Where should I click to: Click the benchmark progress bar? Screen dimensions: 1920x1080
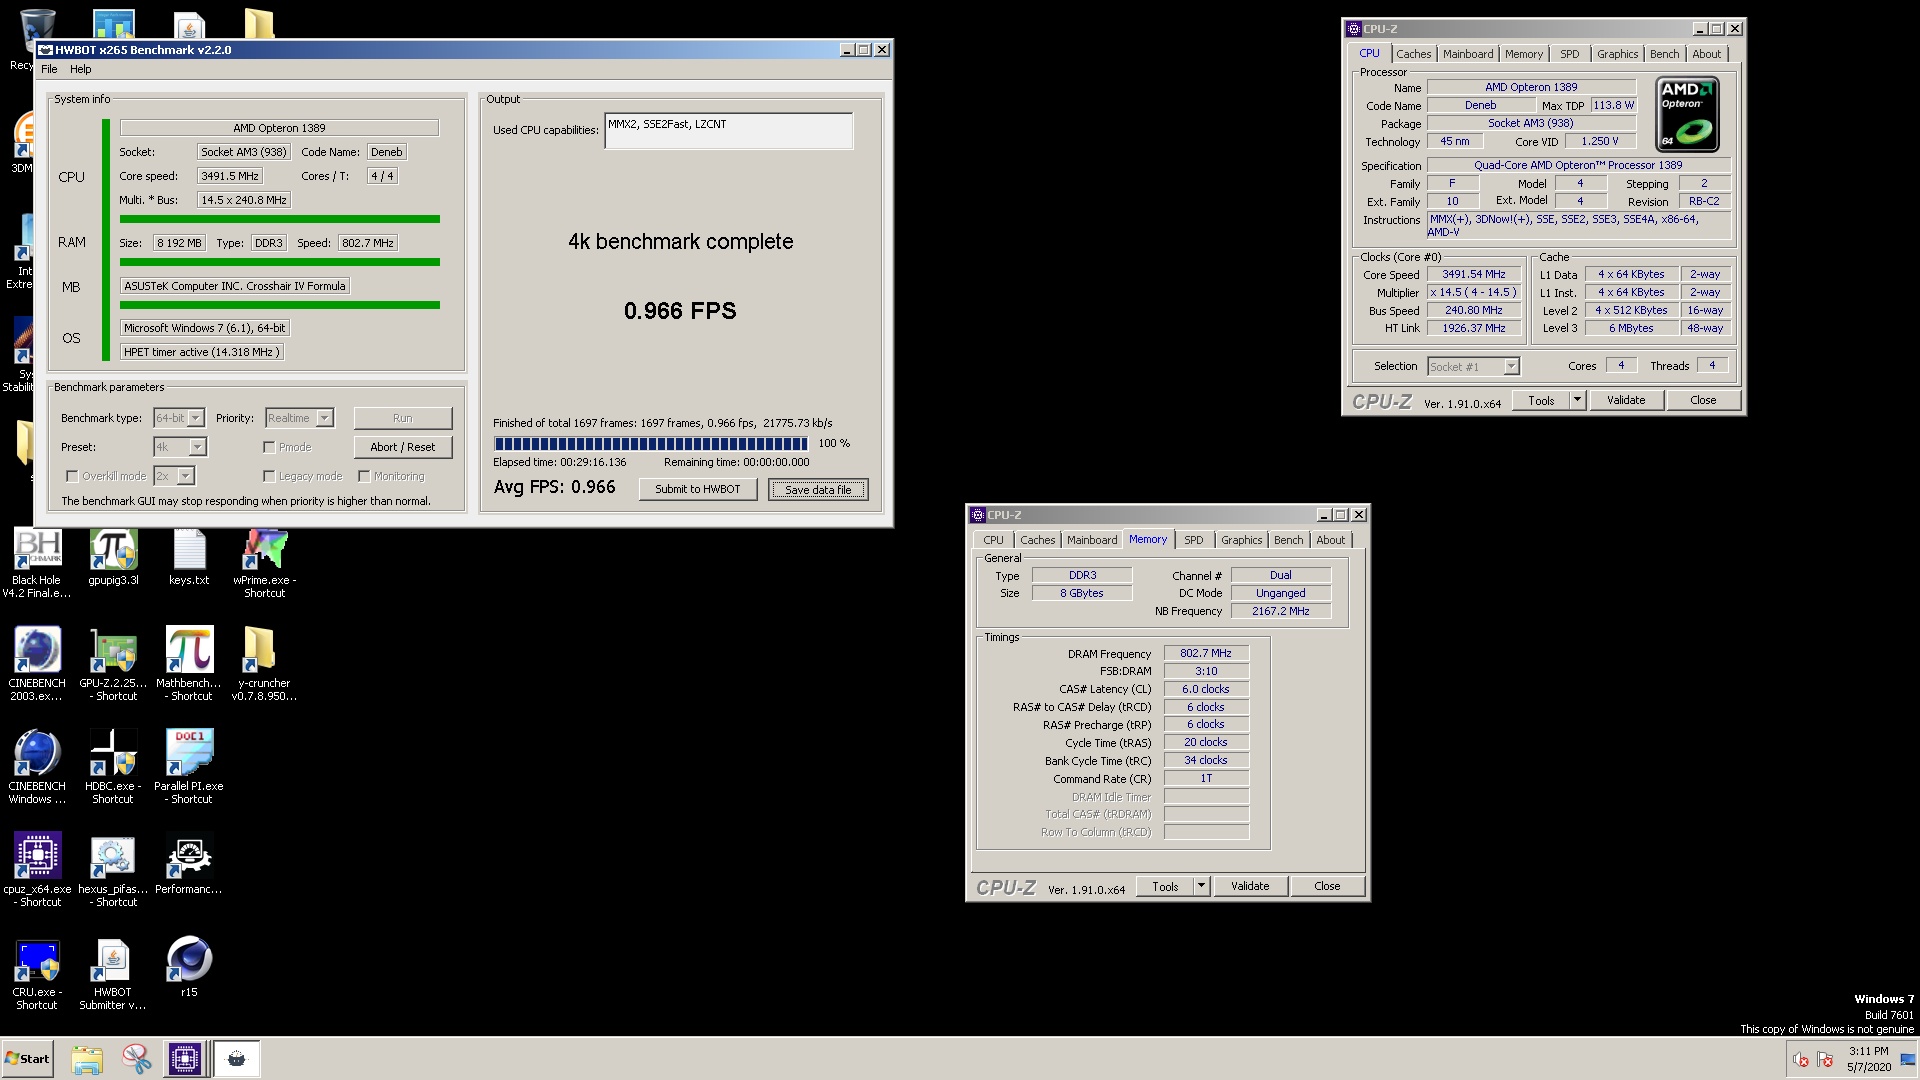pos(651,443)
